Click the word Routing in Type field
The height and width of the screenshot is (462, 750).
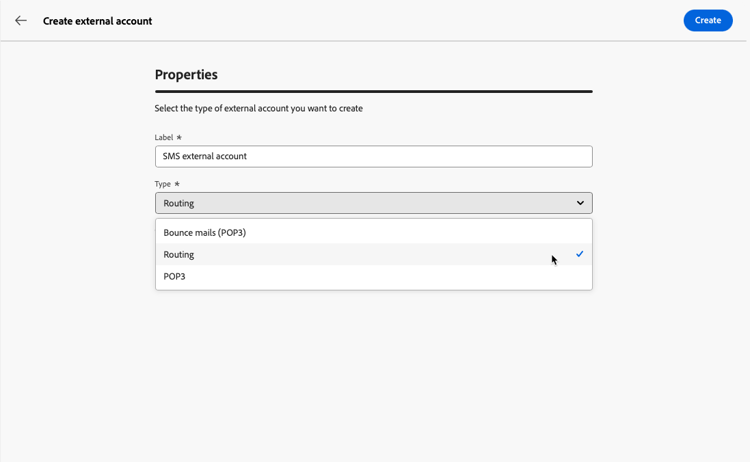pyautogui.click(x=179, y=203)
